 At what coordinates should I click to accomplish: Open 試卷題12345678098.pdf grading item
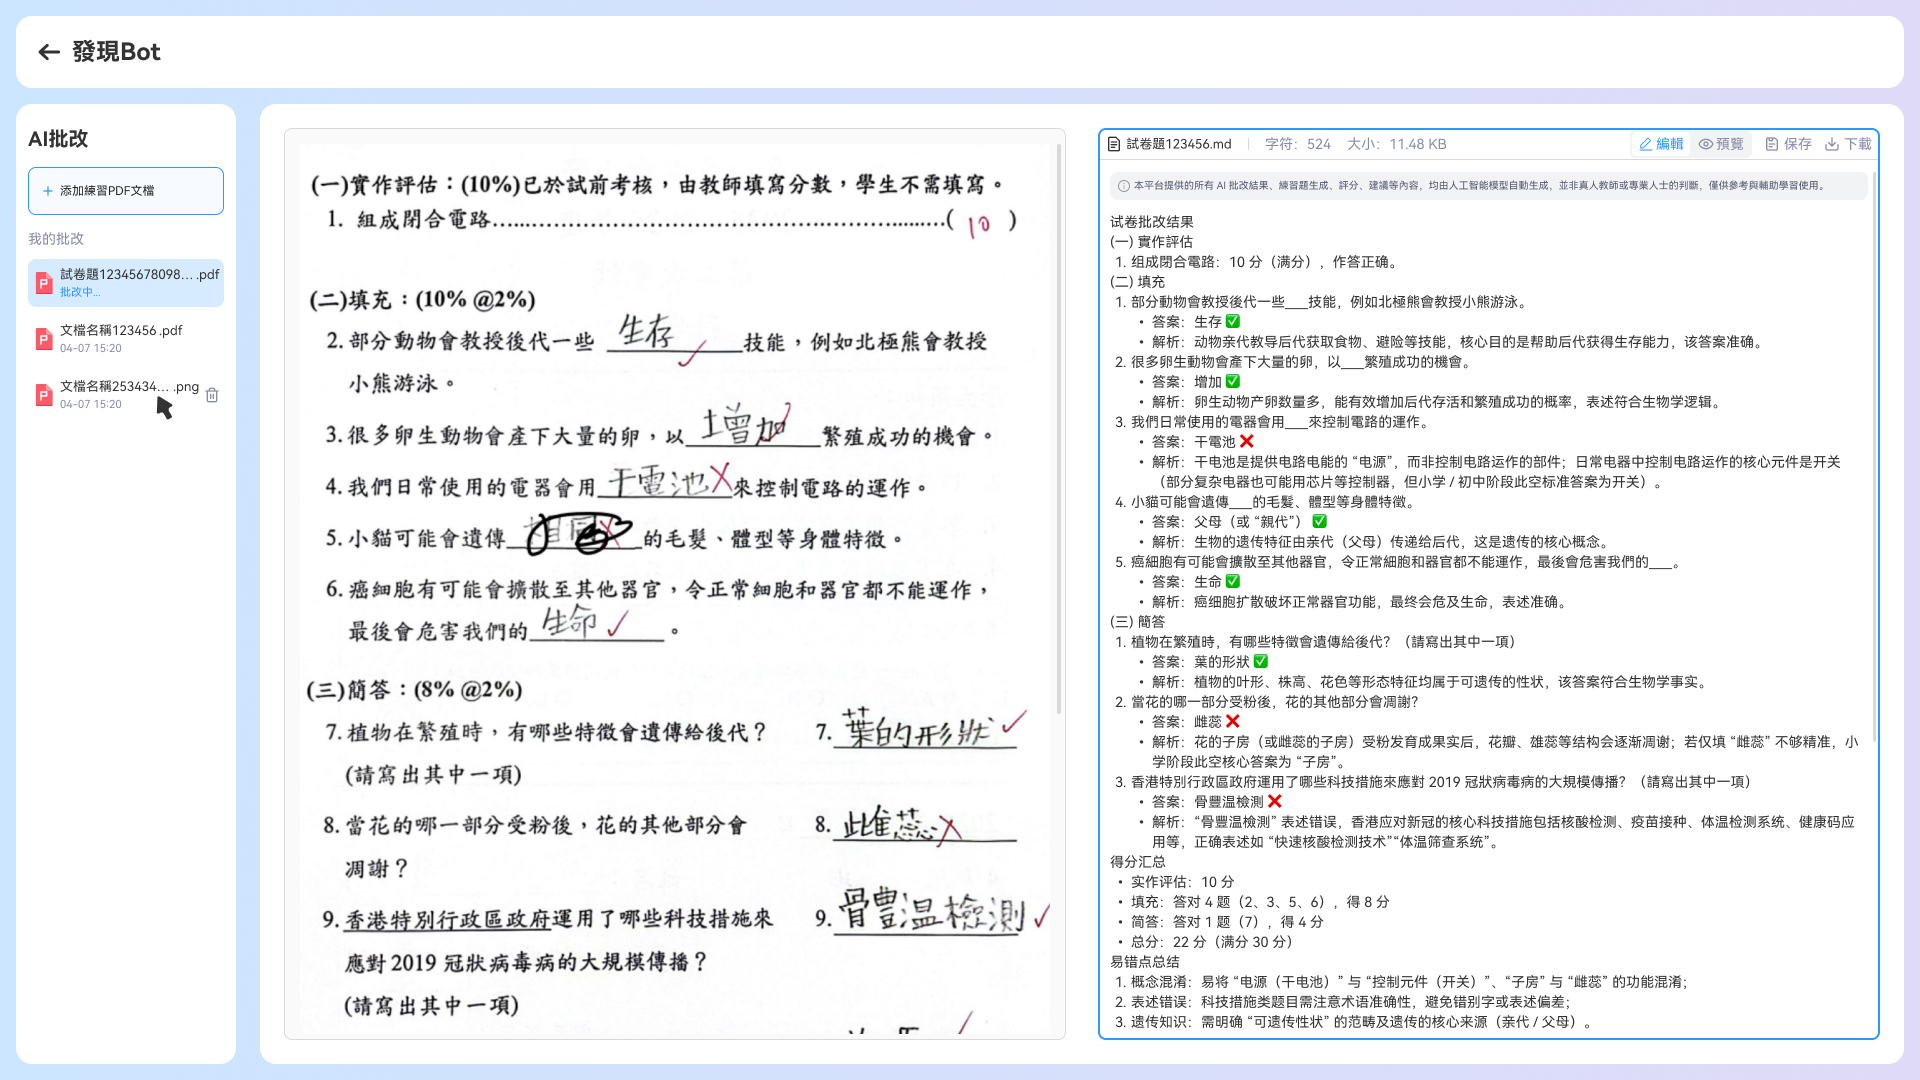coord(126,283)
